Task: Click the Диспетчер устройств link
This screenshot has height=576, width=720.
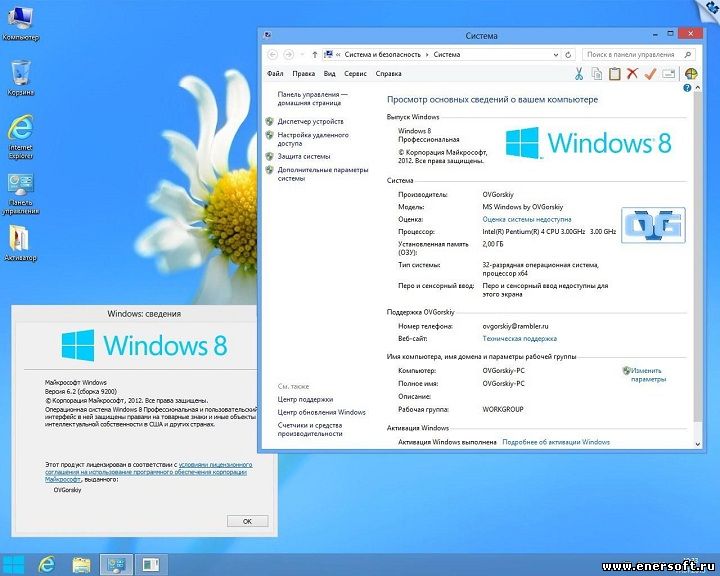Action: tap(310, 121)
